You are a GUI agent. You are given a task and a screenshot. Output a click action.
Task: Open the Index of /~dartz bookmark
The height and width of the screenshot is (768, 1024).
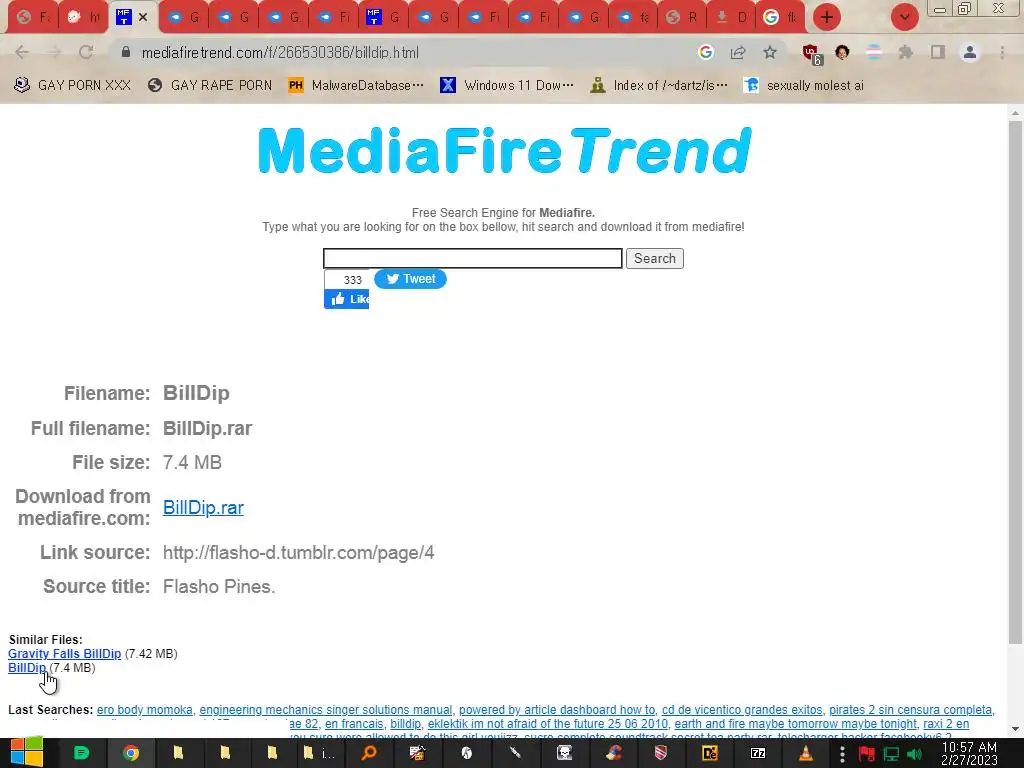point(658,85)
